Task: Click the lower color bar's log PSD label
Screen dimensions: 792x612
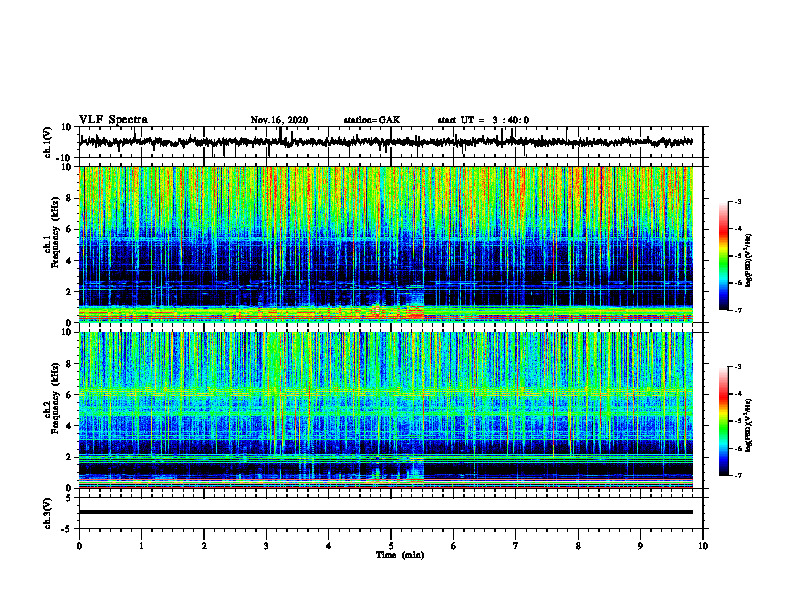Action: (749, 425)
